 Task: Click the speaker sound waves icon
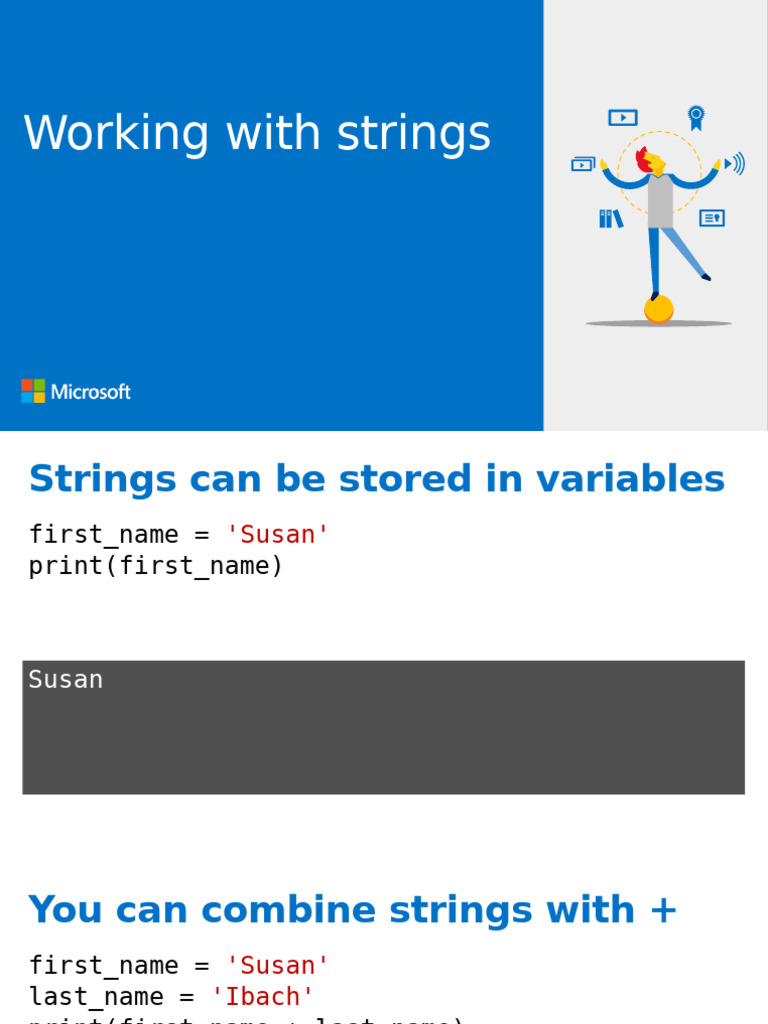click(x=735, y=163)
